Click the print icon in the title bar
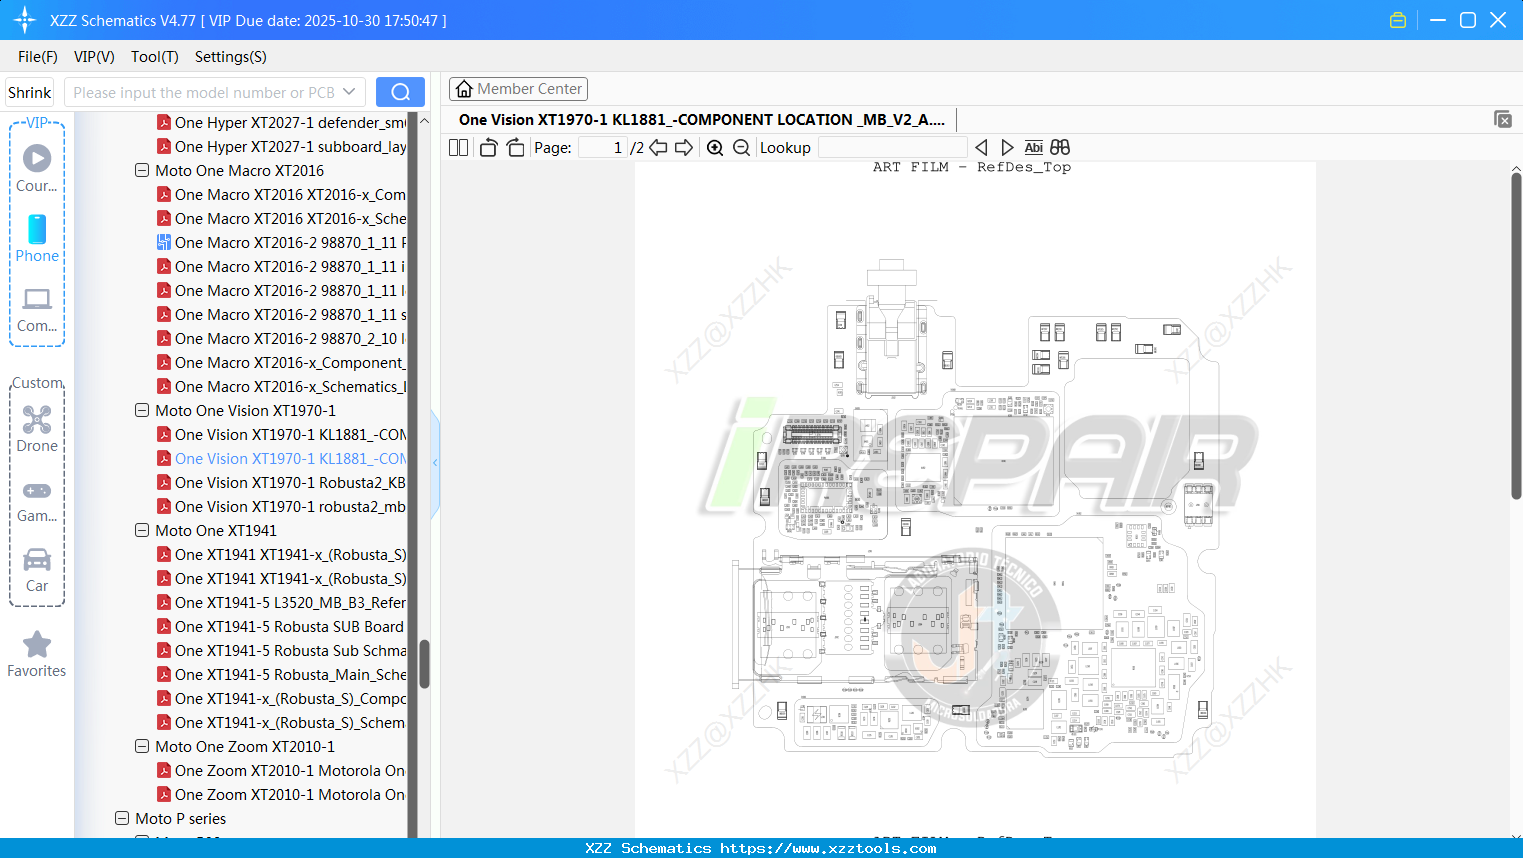The width and height of the screenshot is (1523, 858). coord(1397,19)
